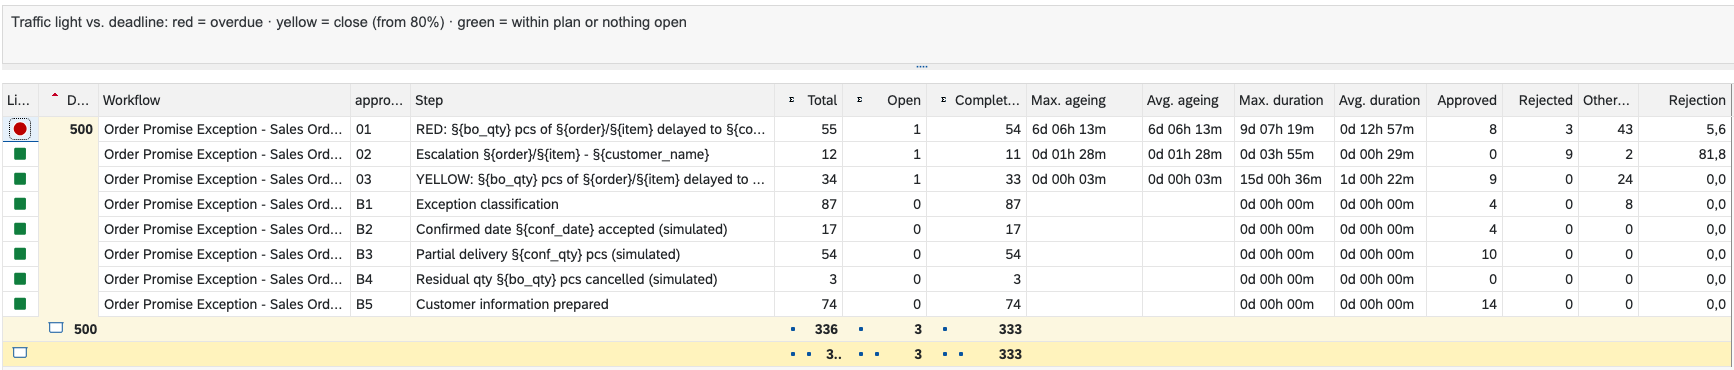Image resolution: width=1734 pixels, height=370 pixels.
Task: Click the green light icon in step 02 row
Action: click(x=20, y=154)
